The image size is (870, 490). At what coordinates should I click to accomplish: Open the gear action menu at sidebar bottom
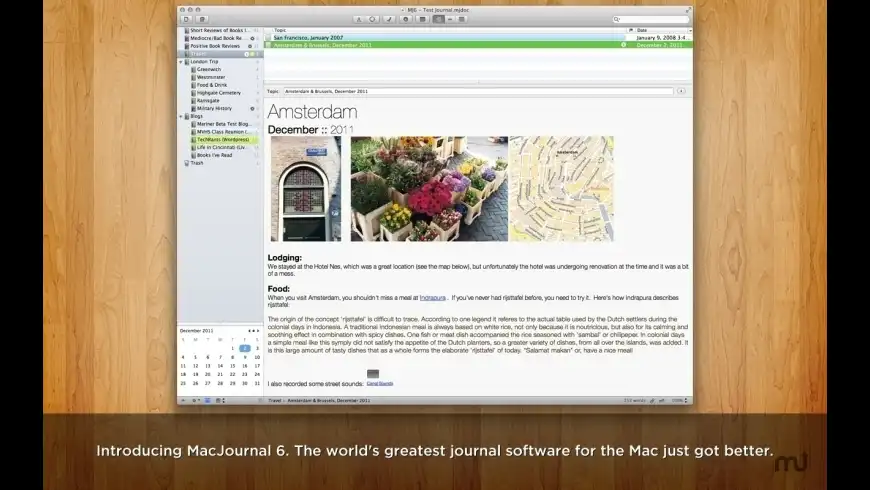(195, 400)
